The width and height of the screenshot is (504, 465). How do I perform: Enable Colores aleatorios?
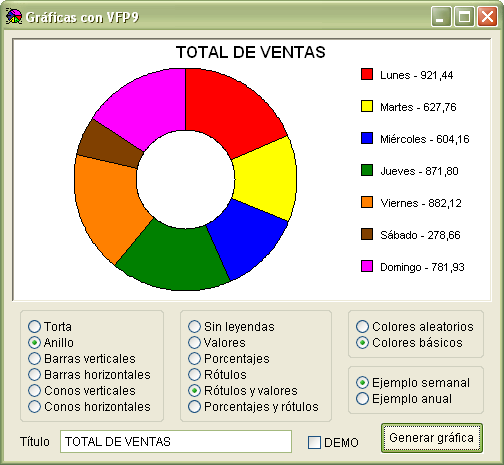(415, 326)
